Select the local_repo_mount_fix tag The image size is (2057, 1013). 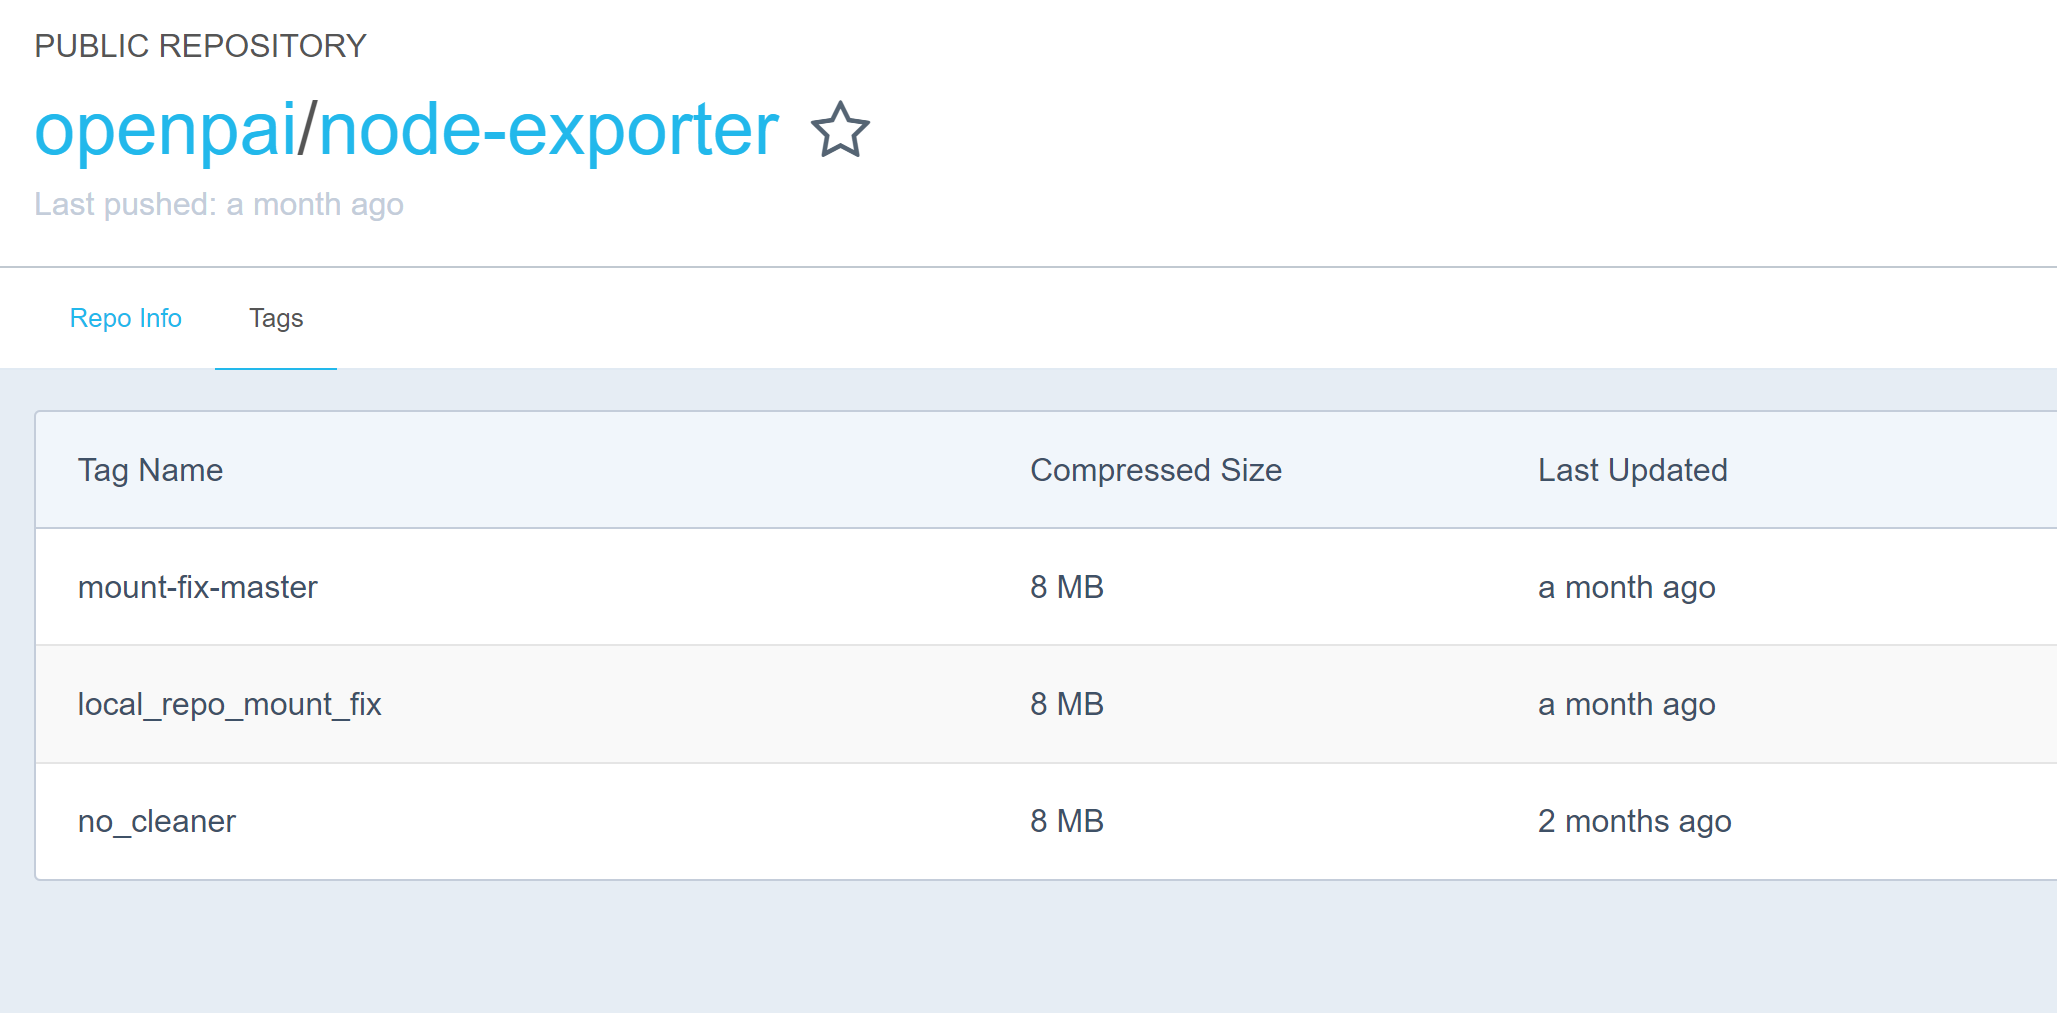229,704
